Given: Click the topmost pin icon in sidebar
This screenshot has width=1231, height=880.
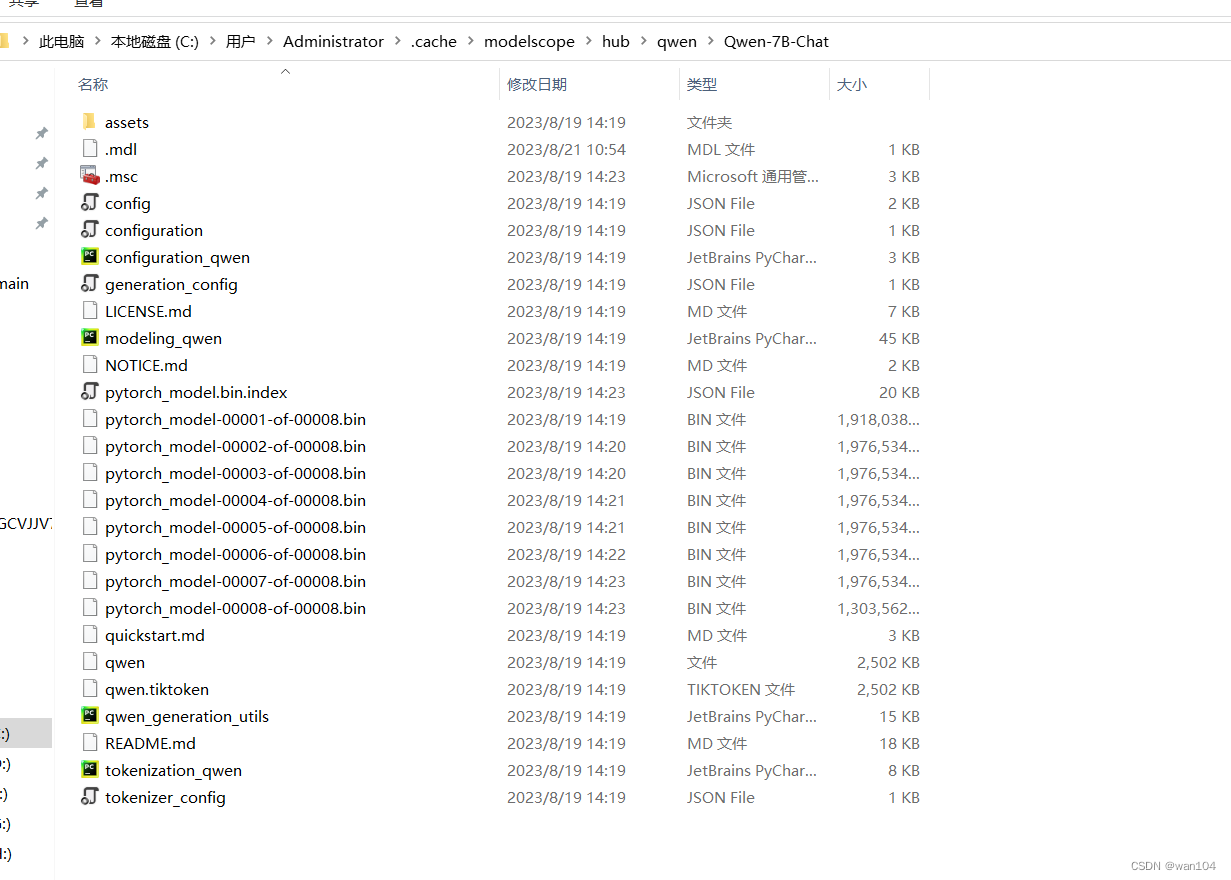Looking at the screenshot, I should pyautogui.click(x=41, y=133).
